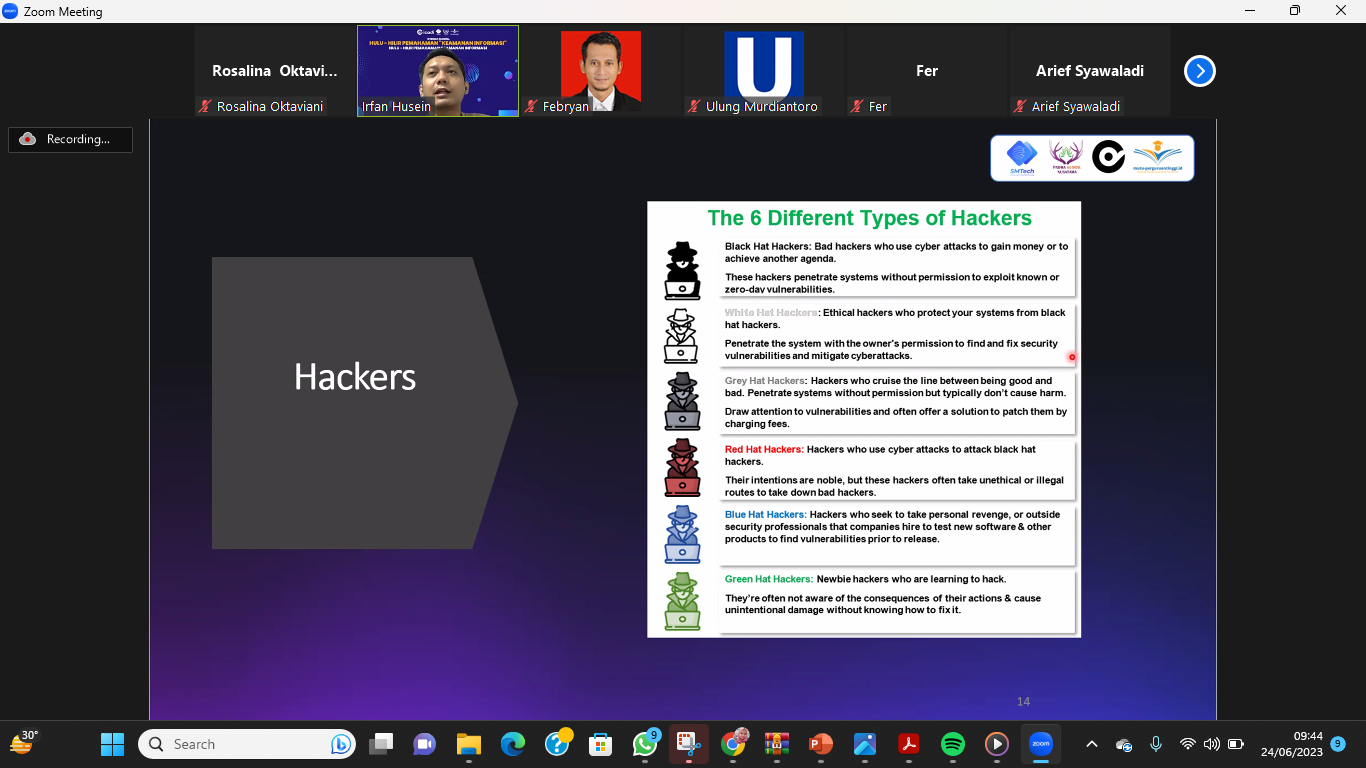
Task: Open Microsoft Edge from the taskbar
Action: click(512, 744)
